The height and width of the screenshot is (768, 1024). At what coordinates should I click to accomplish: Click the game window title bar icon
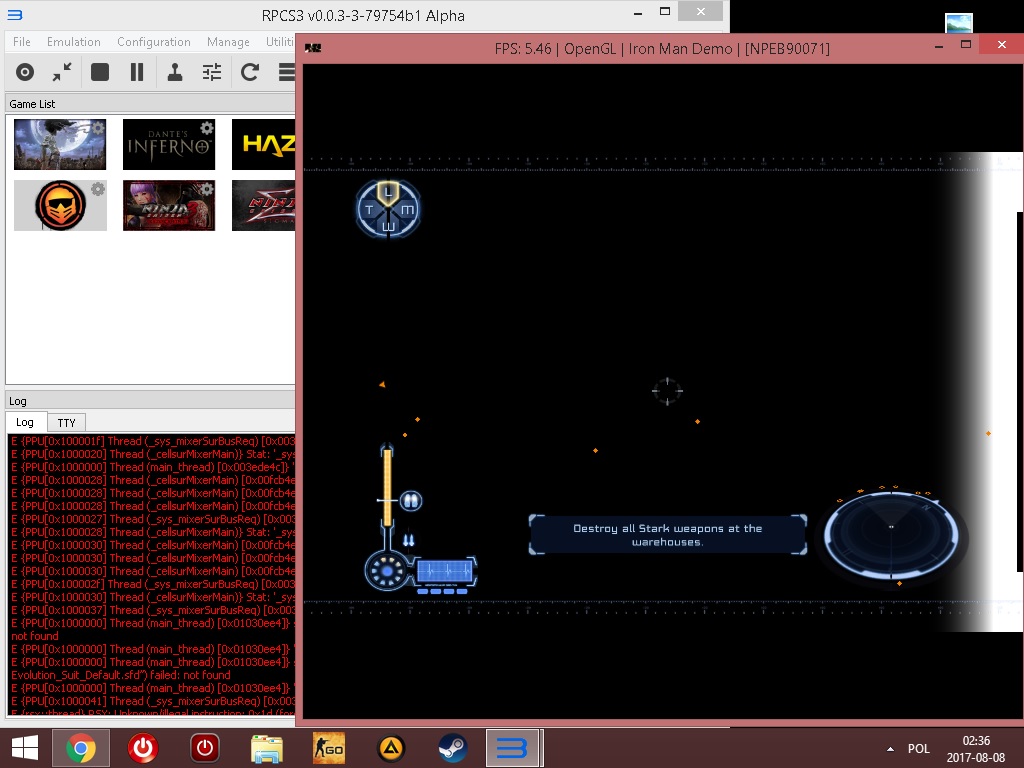pyautogui.click(x=313, y=48)
